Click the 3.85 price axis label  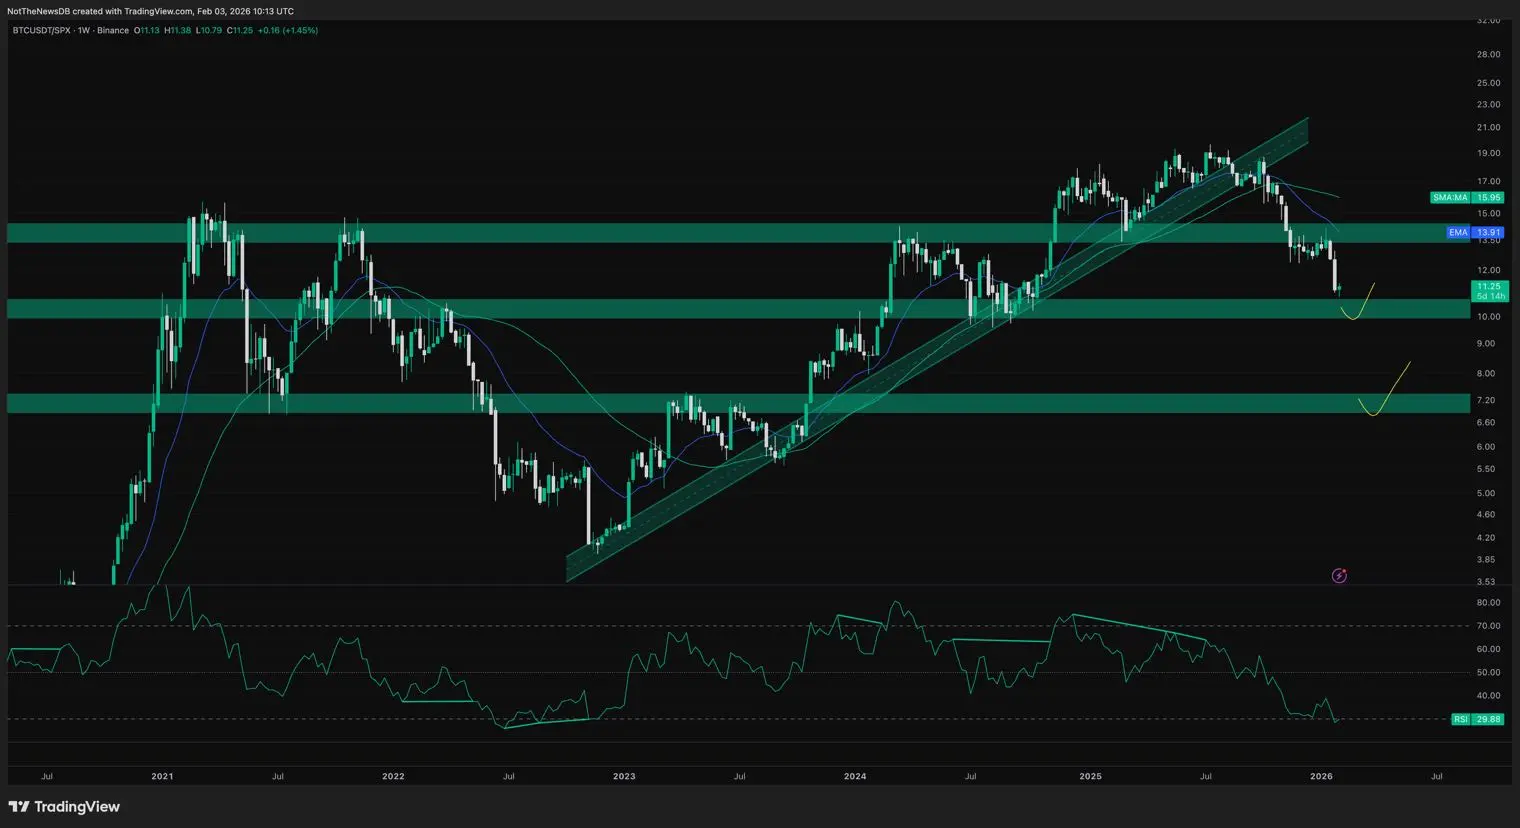click(1486, 560)
